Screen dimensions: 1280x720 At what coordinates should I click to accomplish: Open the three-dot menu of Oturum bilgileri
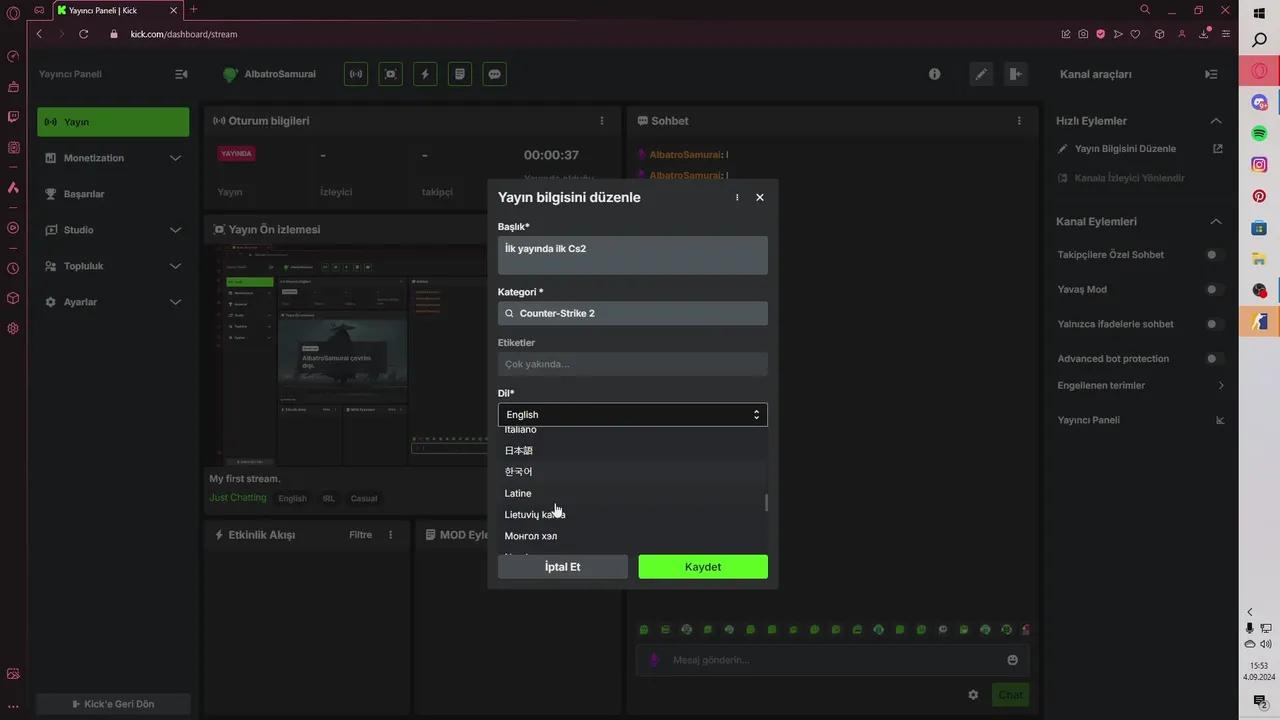coord(602,121)
